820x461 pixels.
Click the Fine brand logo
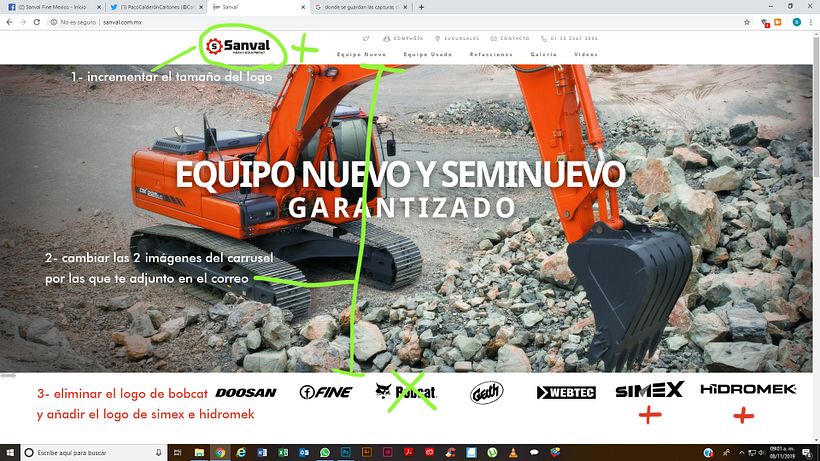[x=326, y=392]
